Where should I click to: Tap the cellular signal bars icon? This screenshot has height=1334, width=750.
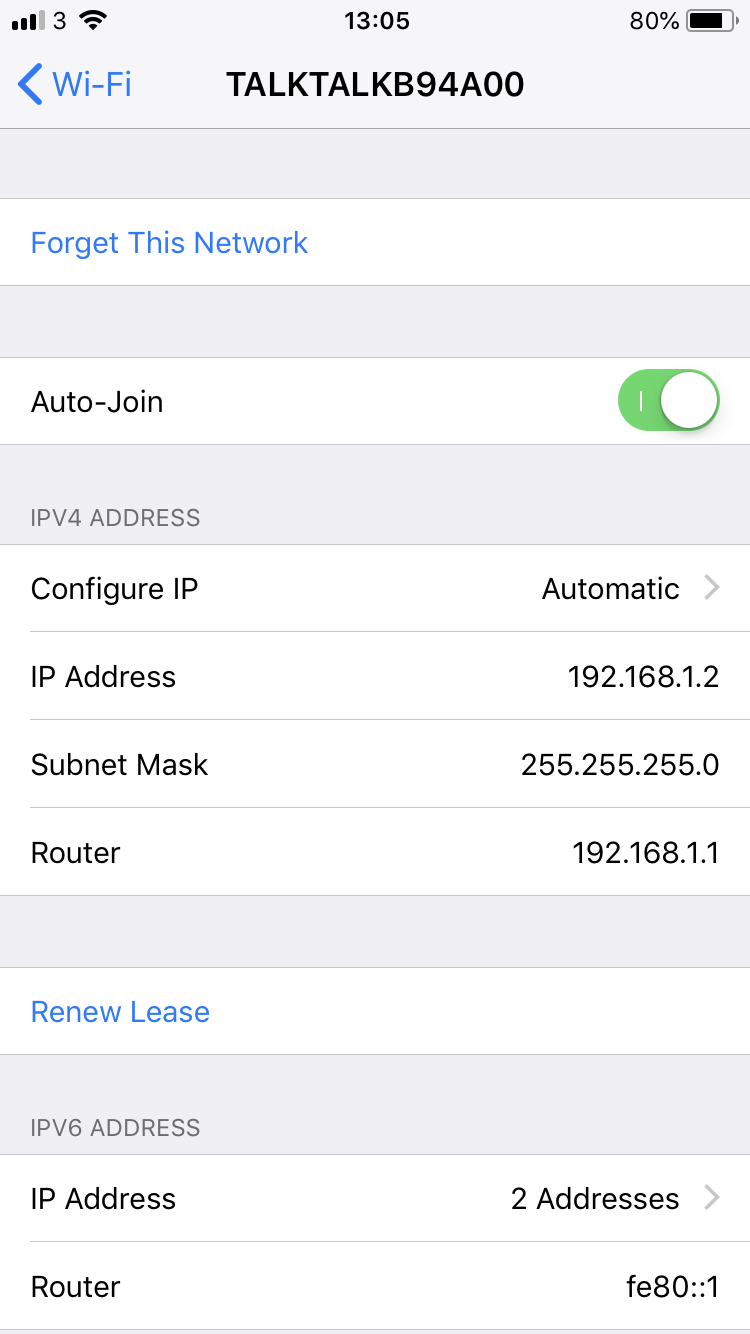click(x=28, y=21)
